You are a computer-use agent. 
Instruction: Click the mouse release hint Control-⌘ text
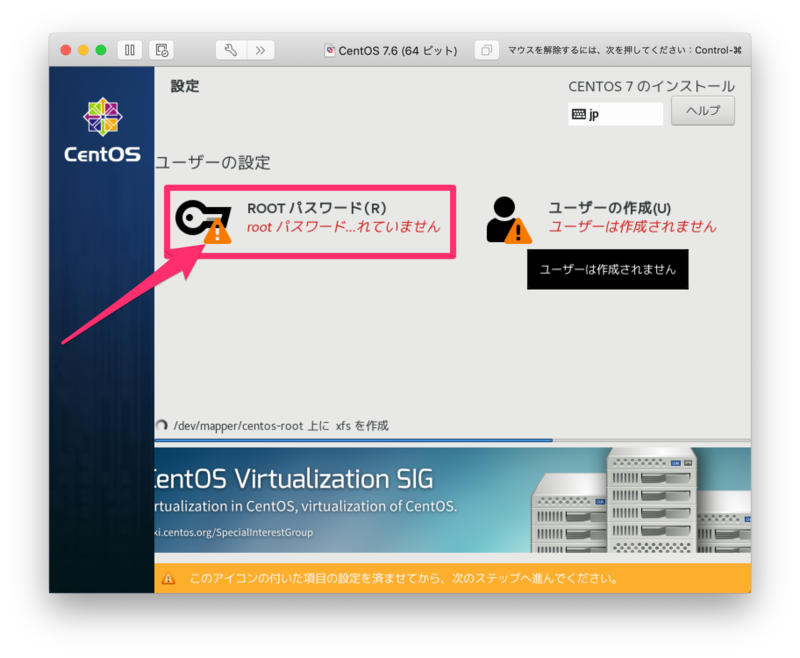tap(624, 50)
